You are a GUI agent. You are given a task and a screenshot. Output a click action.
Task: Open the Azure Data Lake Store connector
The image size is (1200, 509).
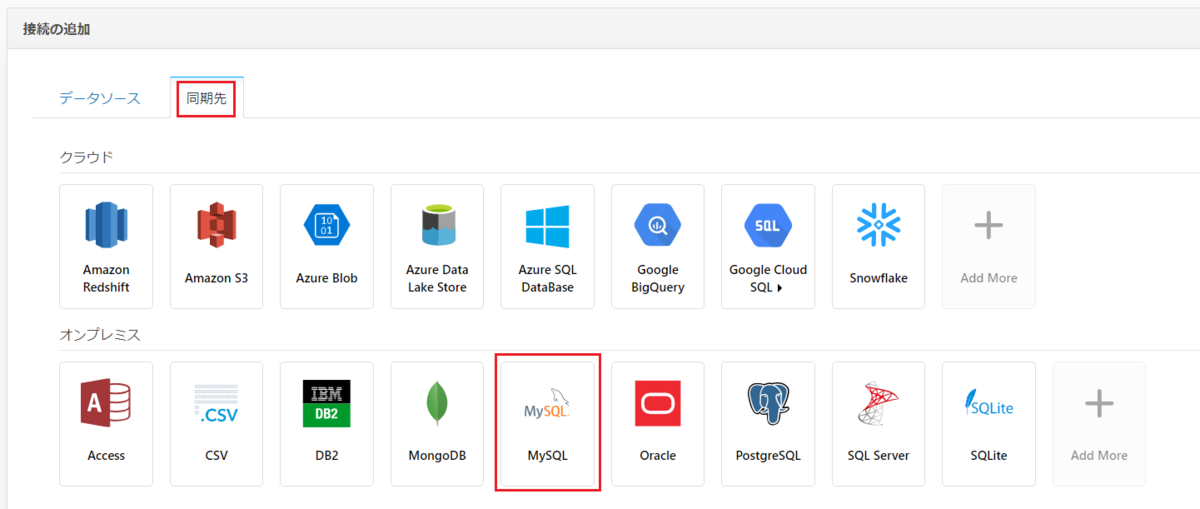click(x=437, y=246)
